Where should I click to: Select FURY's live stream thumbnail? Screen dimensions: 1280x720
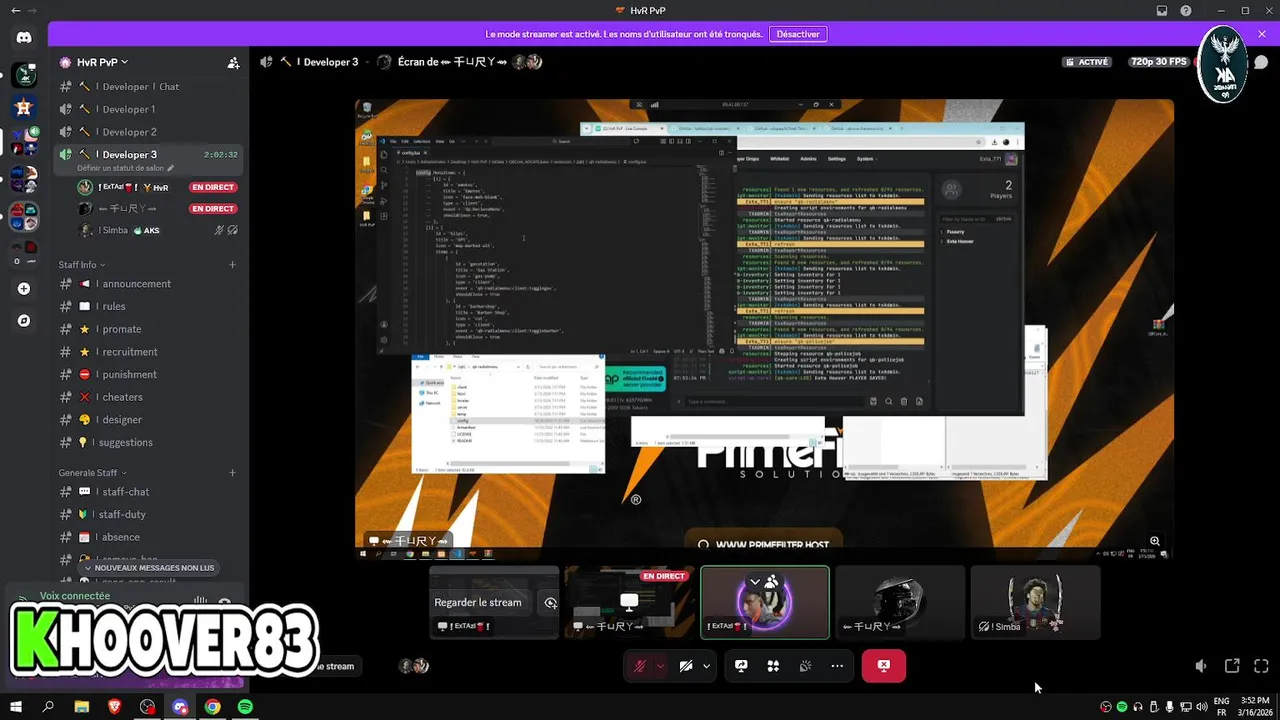(x=629, y=602)
